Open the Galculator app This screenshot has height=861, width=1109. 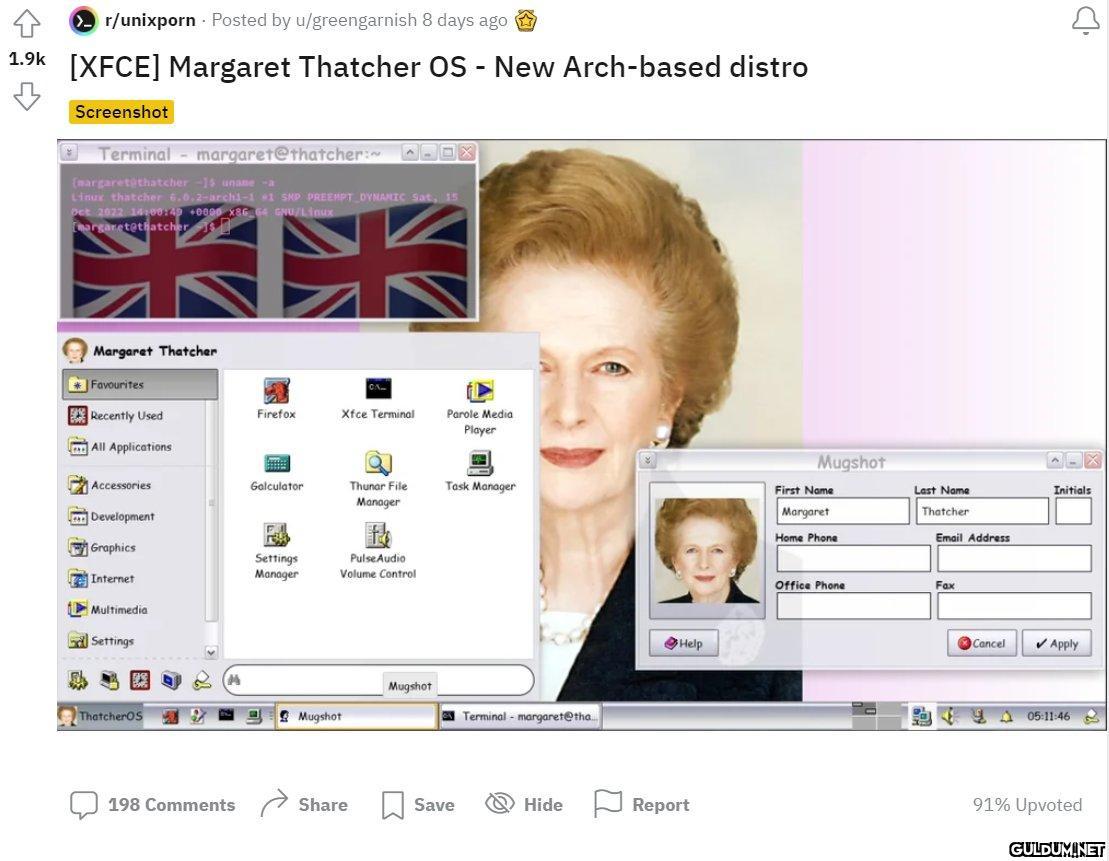coord(277,471)
